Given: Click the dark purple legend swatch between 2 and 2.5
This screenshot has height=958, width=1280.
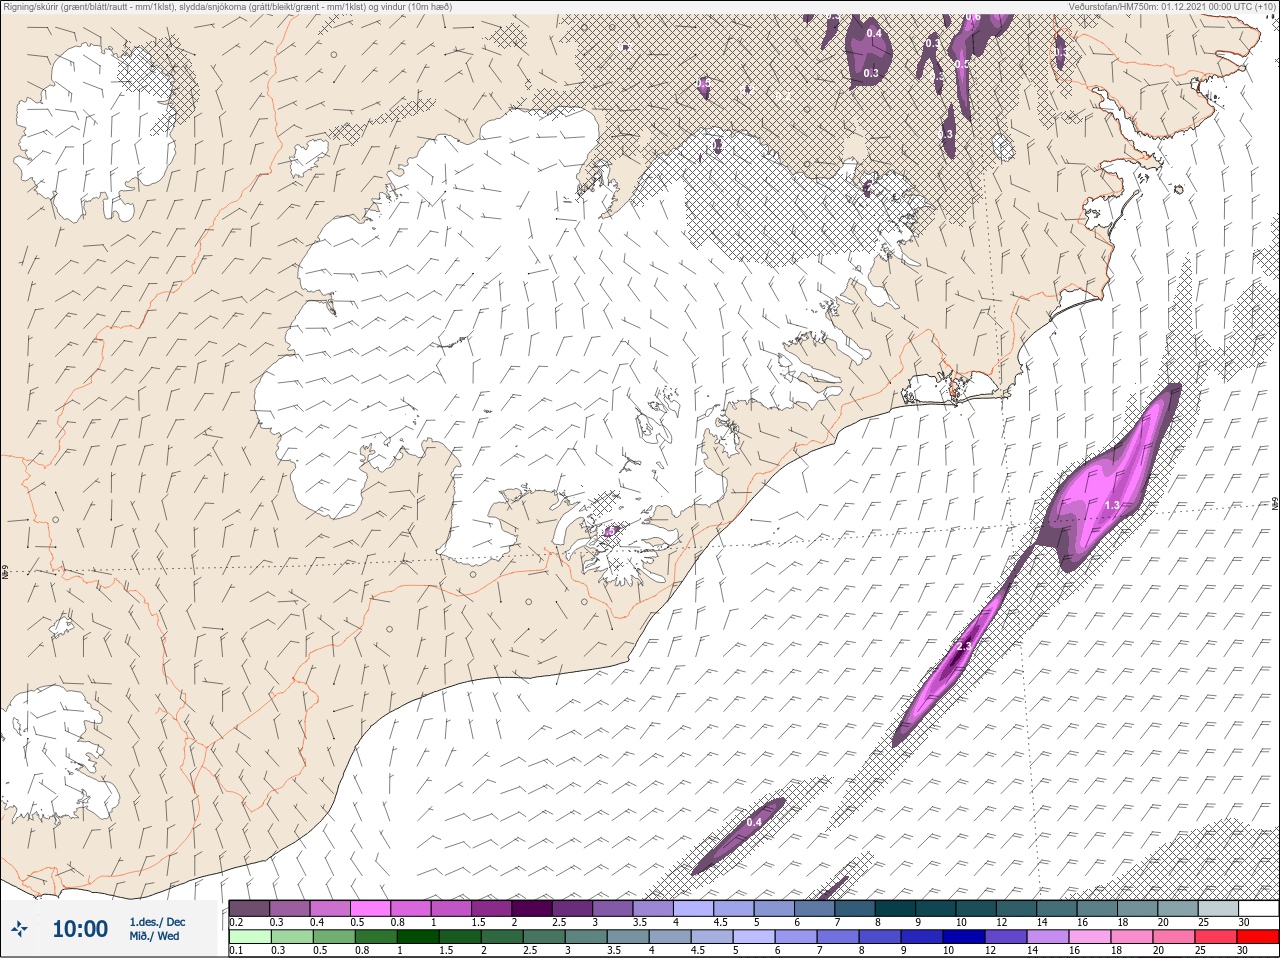Looking at the screenshot, I should click(532, 908).
